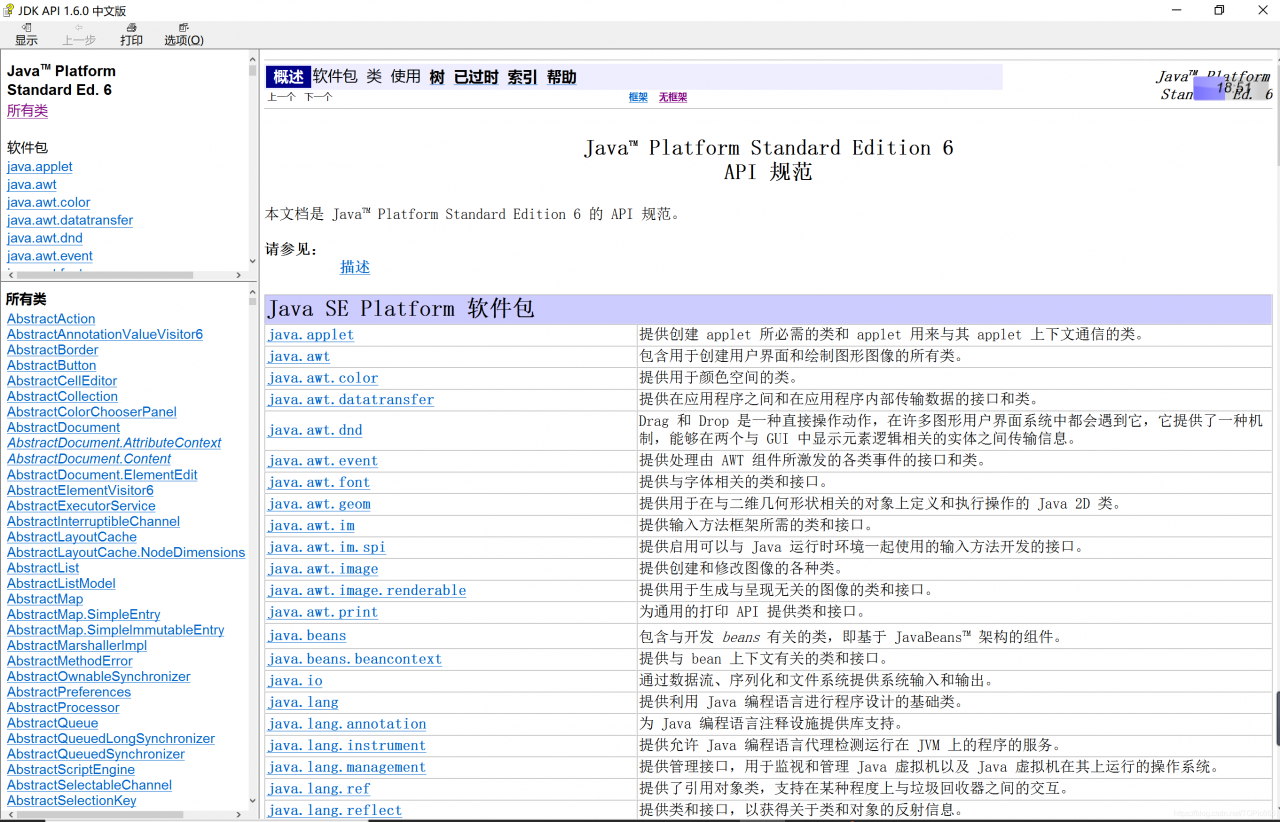Select java.awt.datatransfer in the left package list
Image resolution: width=1280 pixels, height=822 pixels.
pyautogui.click(x=70, y=220)
